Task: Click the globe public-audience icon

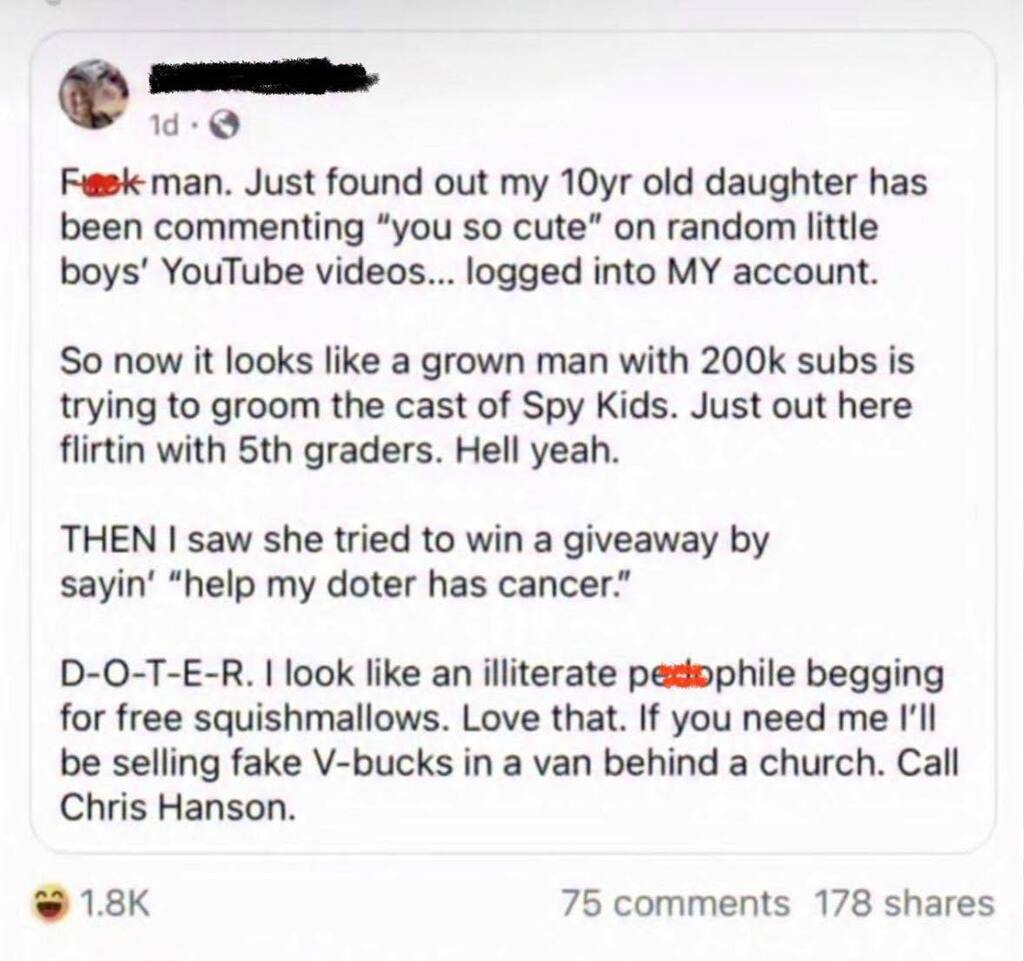Action: tap(223, 127)
